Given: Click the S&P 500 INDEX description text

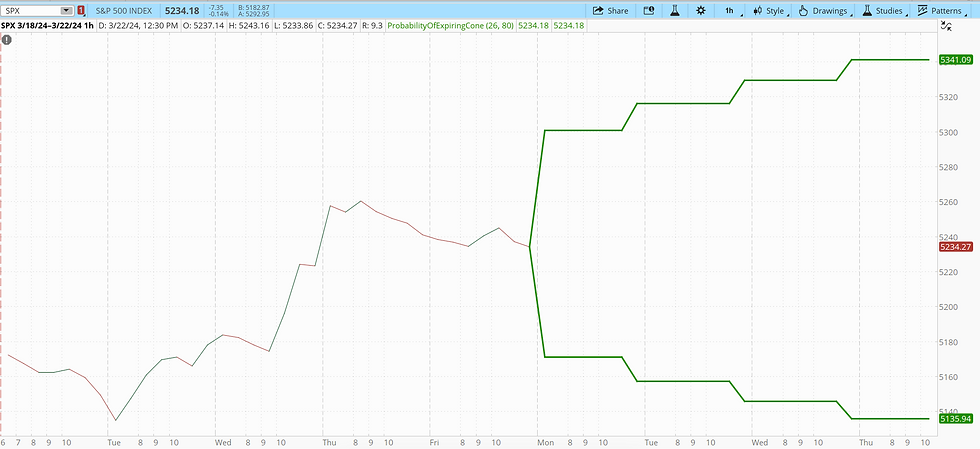Looking at the screenshot, I should pyautogui.click(x=124, y=11).
